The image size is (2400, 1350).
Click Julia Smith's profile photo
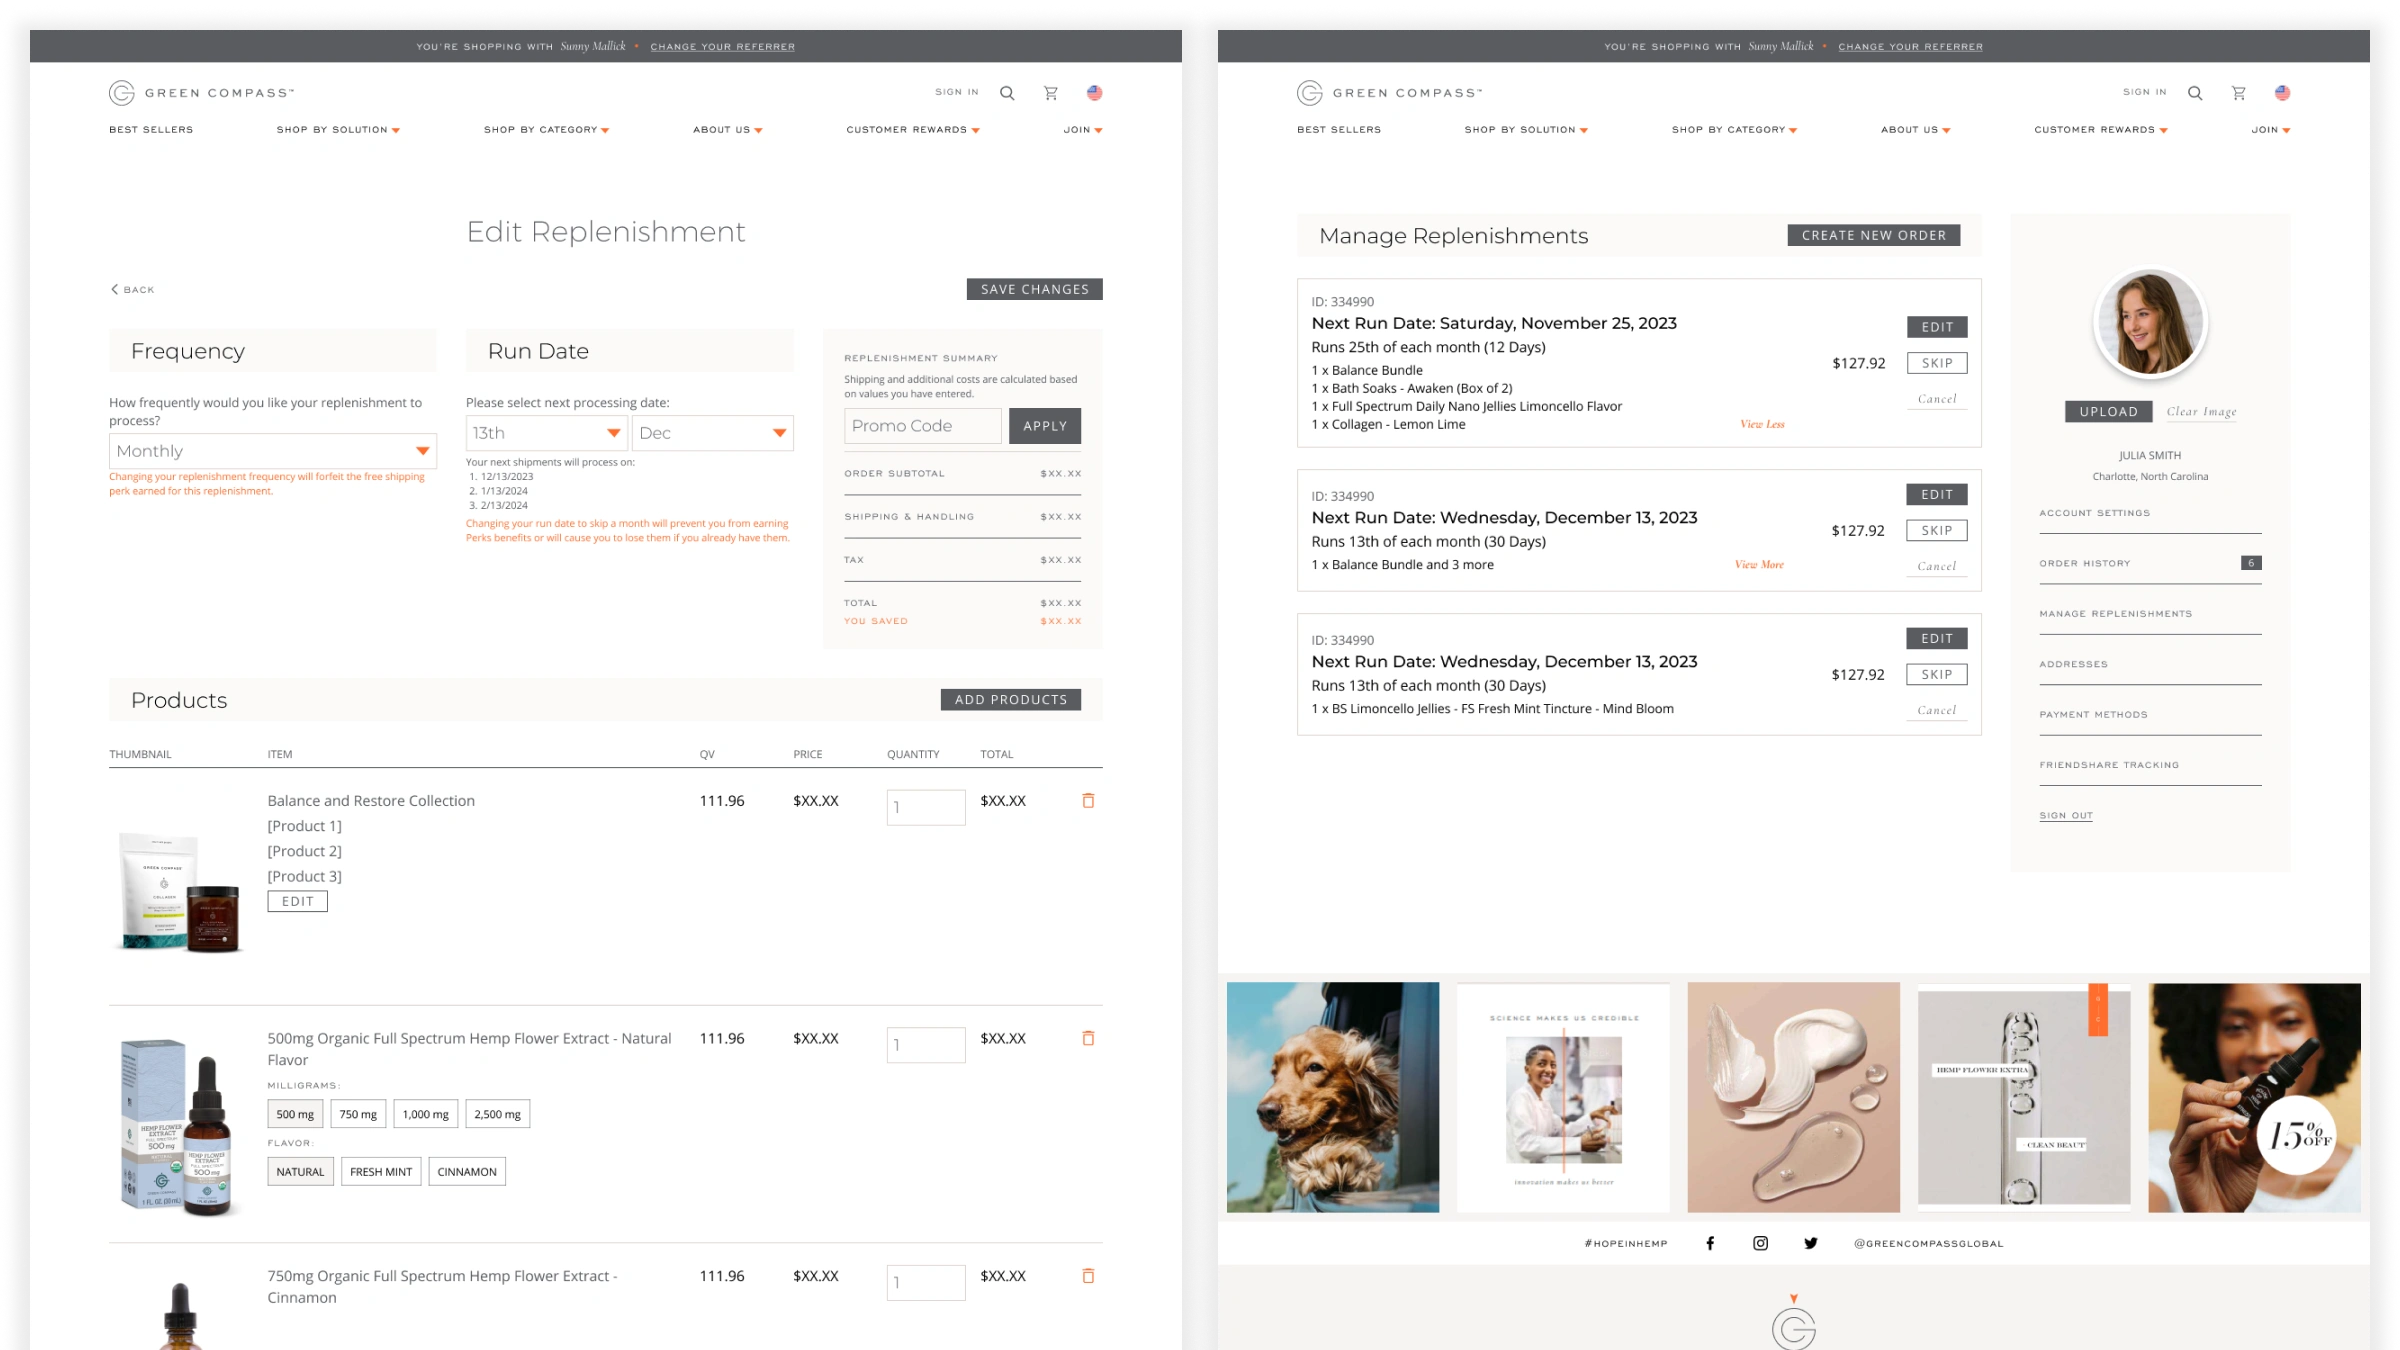2150,323
